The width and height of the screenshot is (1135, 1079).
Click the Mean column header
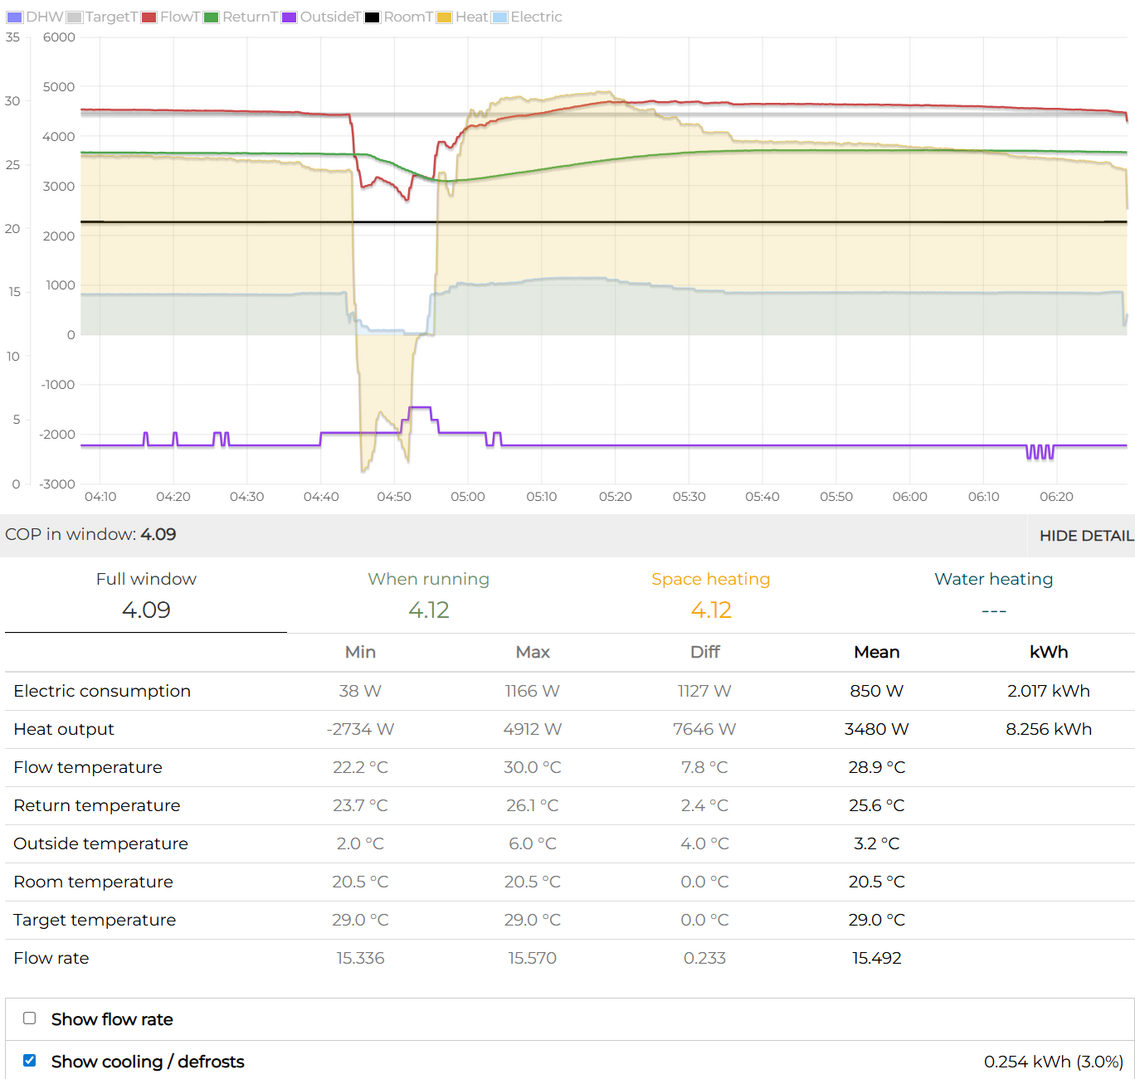point(876,652)
